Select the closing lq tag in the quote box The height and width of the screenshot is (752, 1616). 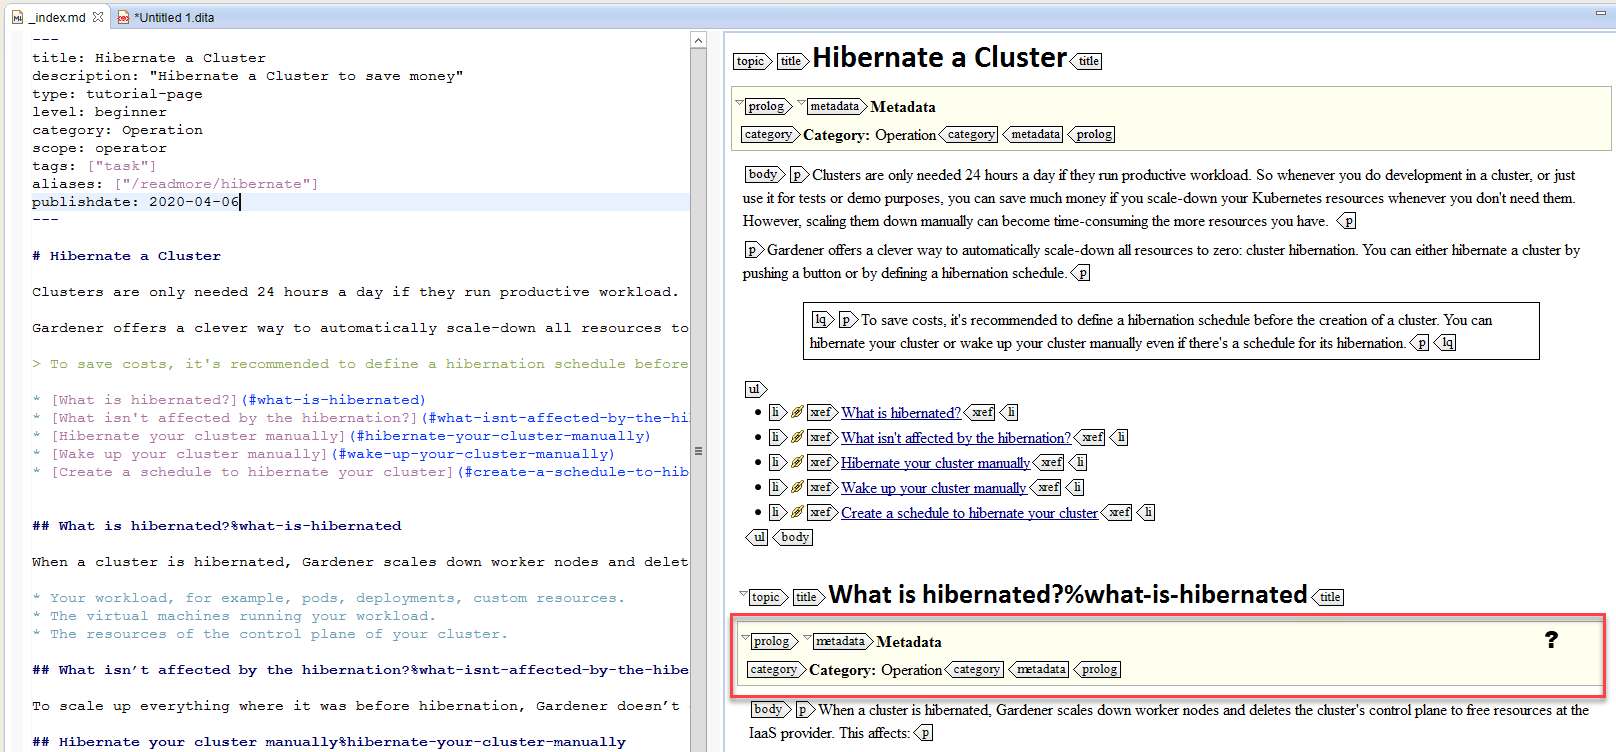point(1445,343)
